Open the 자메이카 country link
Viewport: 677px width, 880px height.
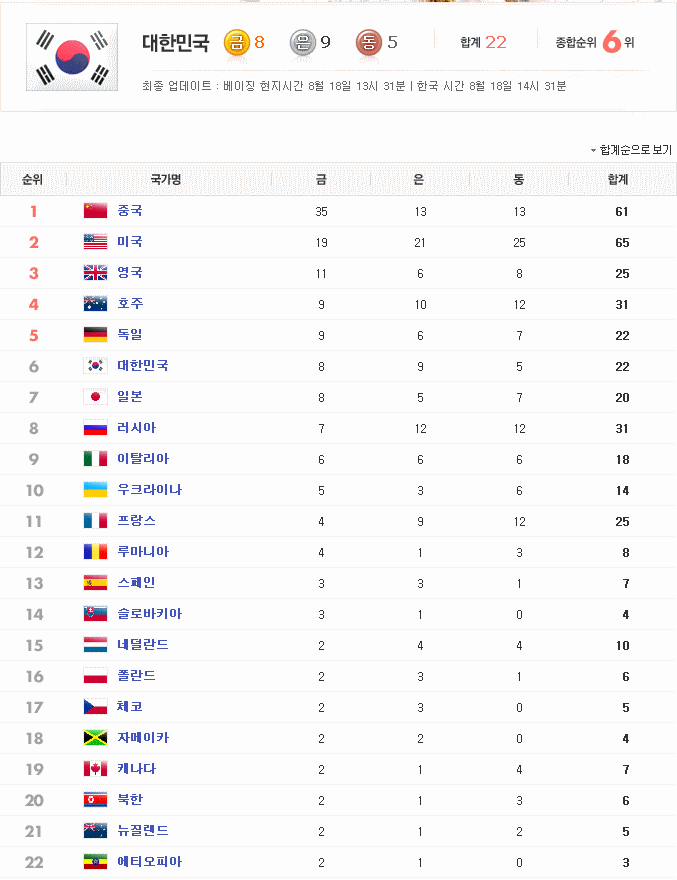(143, 737)
